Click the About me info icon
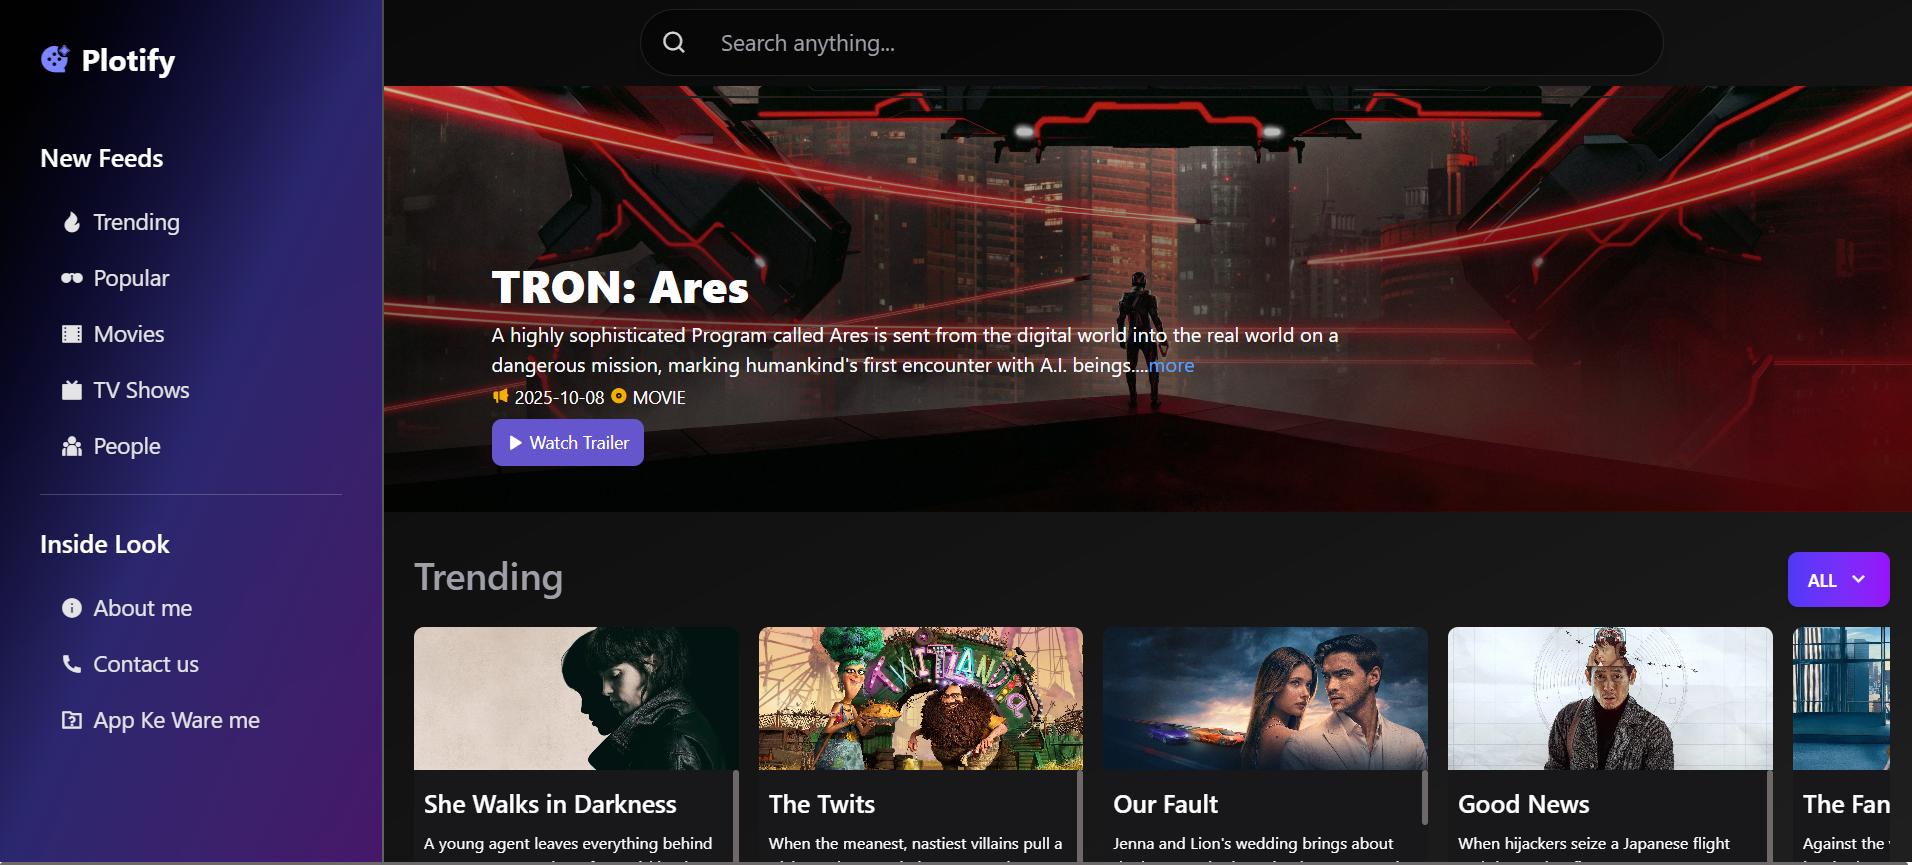Image resolution: width=1912 pixels, height=865 pixels. coord(71,608)
